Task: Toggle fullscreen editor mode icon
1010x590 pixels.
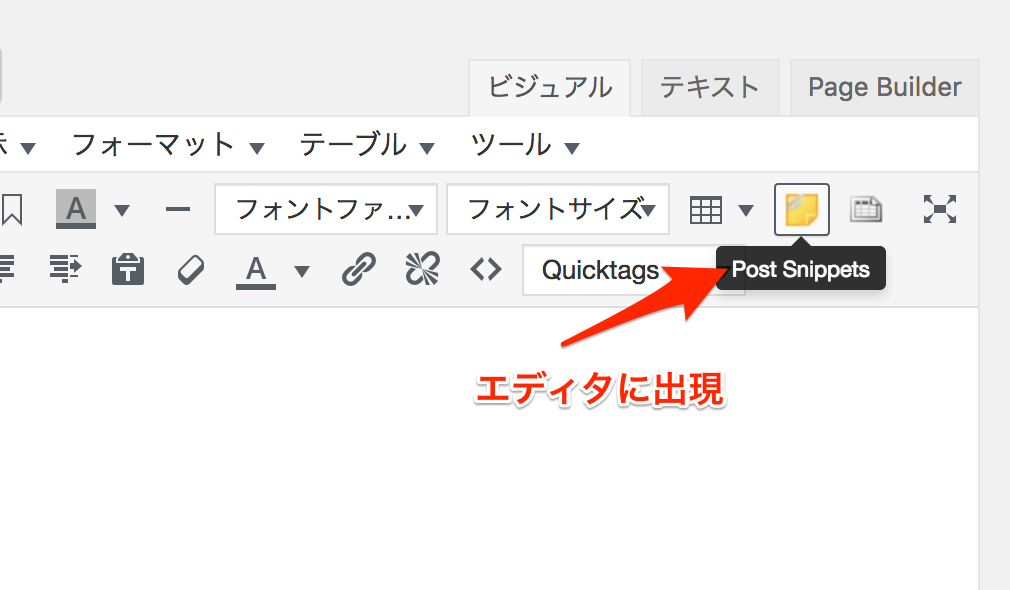Action: point(939,209)
